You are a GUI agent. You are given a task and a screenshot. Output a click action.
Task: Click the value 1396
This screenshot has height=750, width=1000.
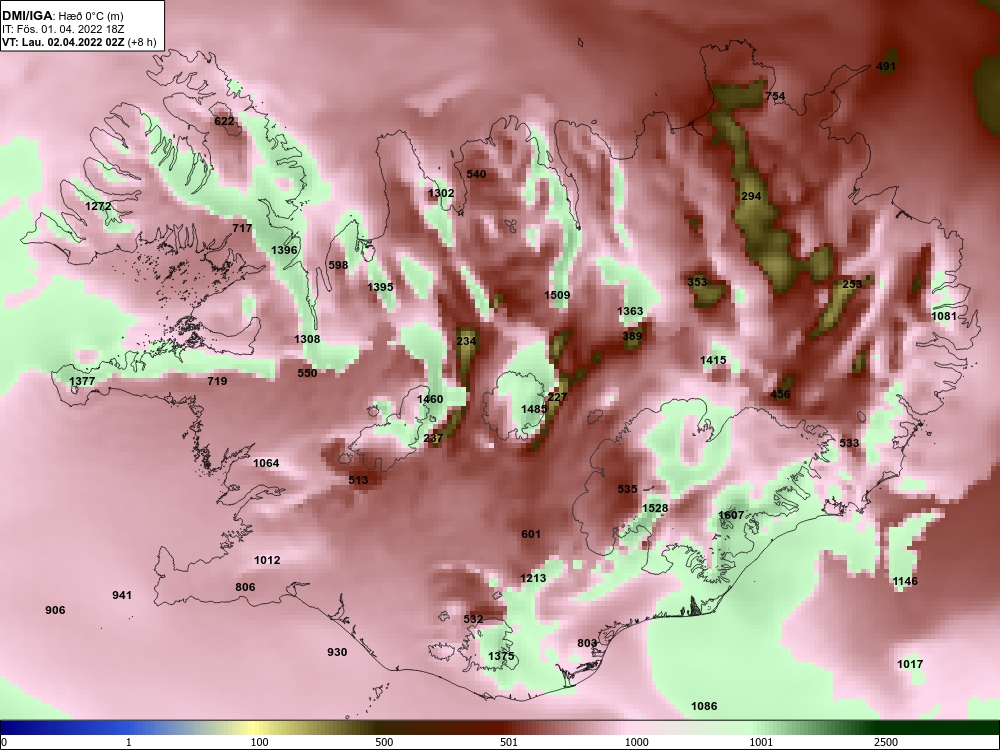[284, 251]
